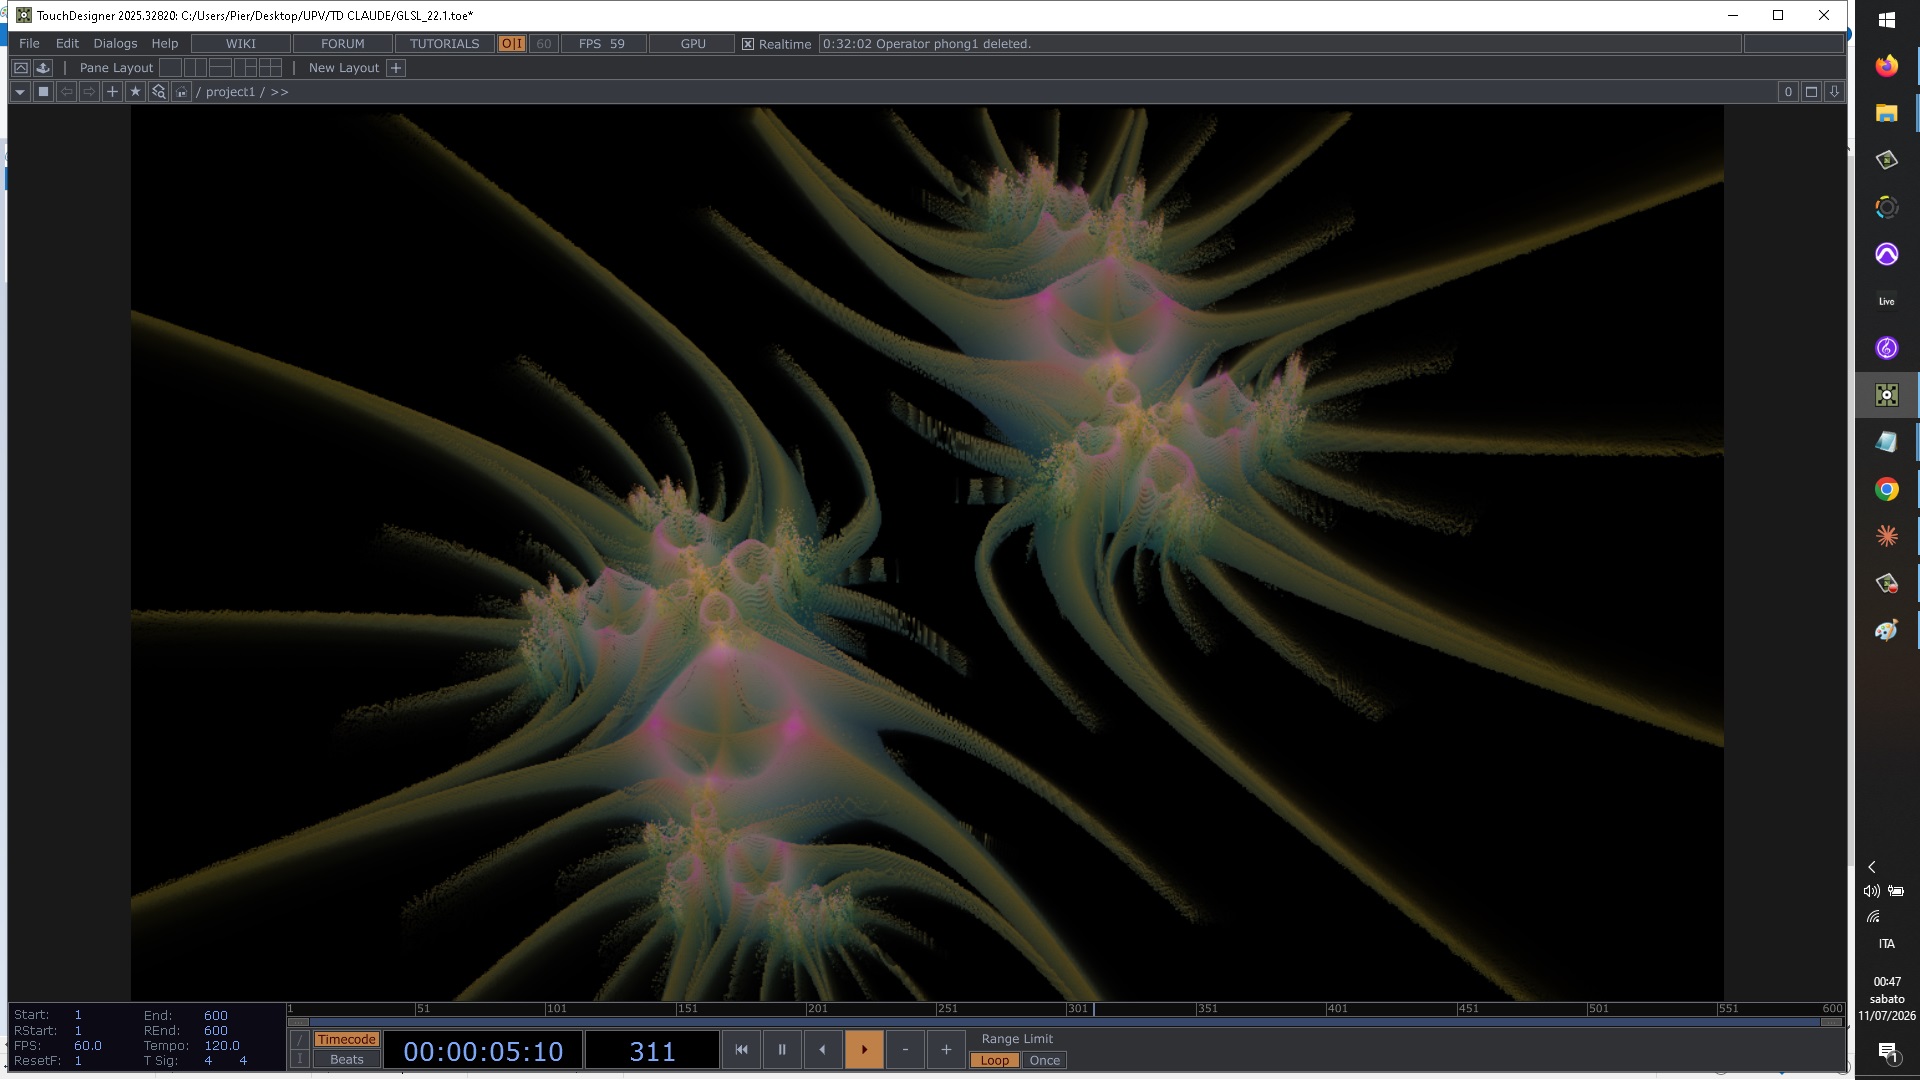
Task: Click the plus icon in path bar
Action: tap(112, 92)
